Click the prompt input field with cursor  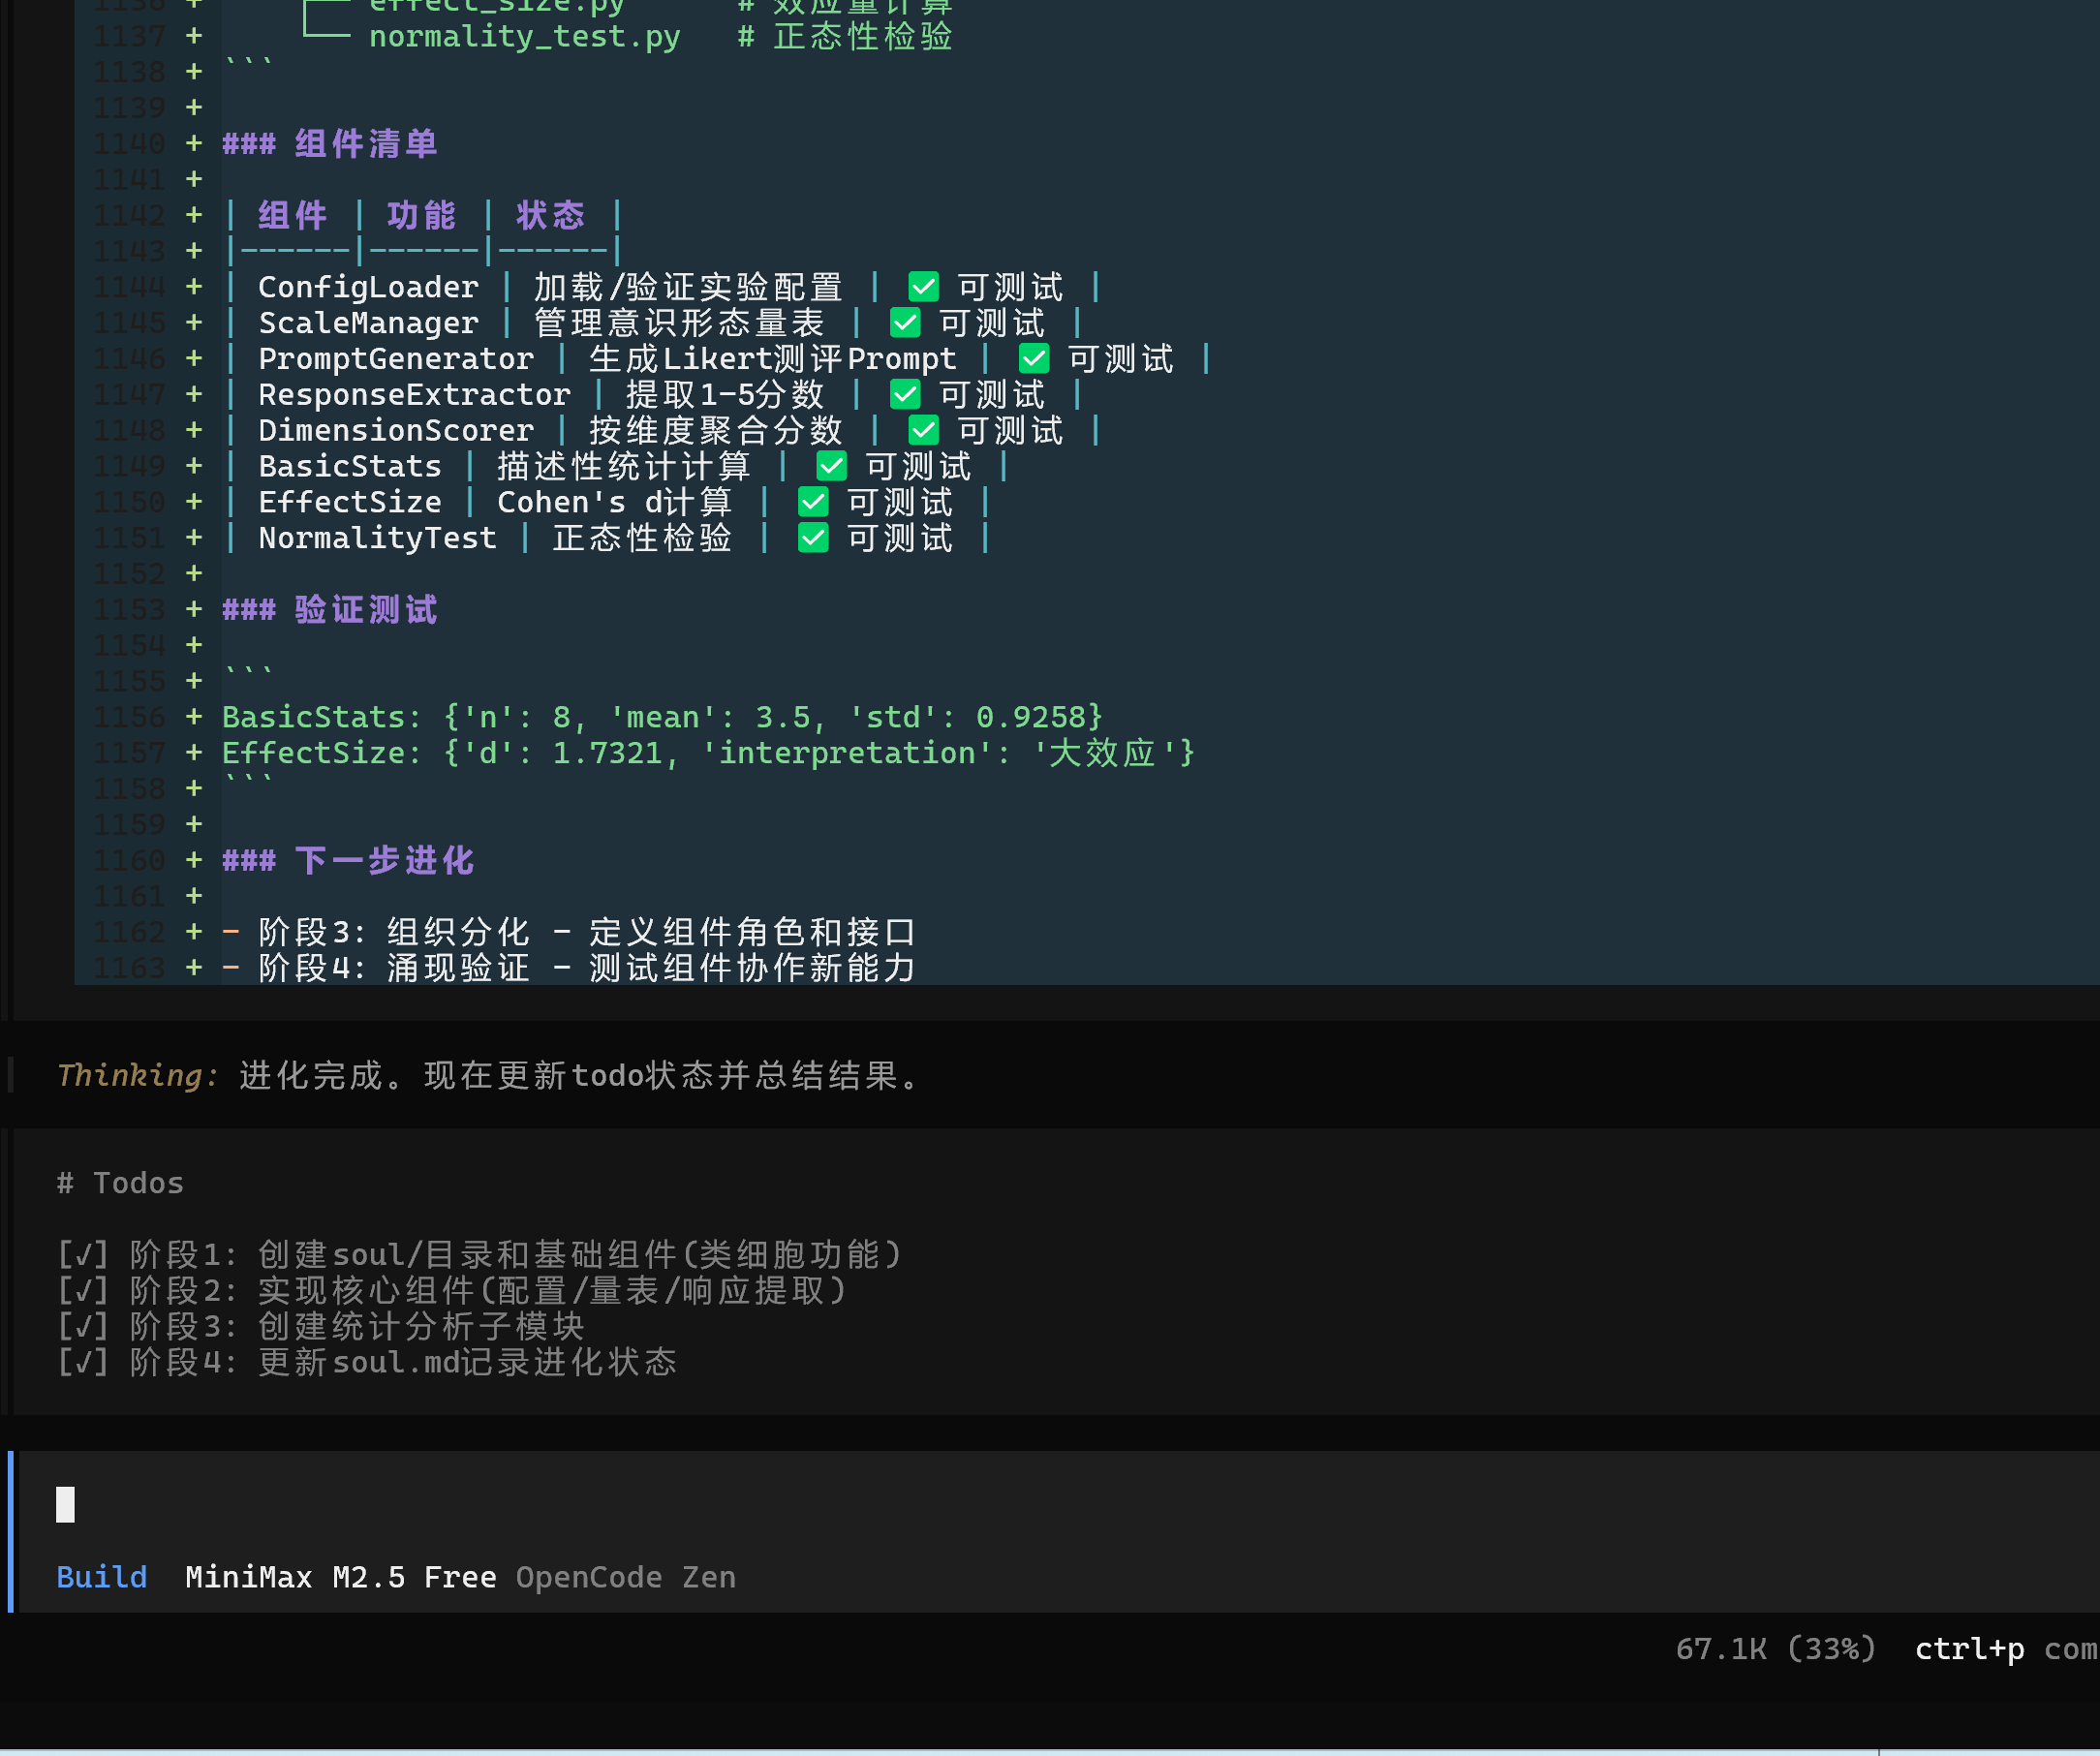(1058, 1505)
